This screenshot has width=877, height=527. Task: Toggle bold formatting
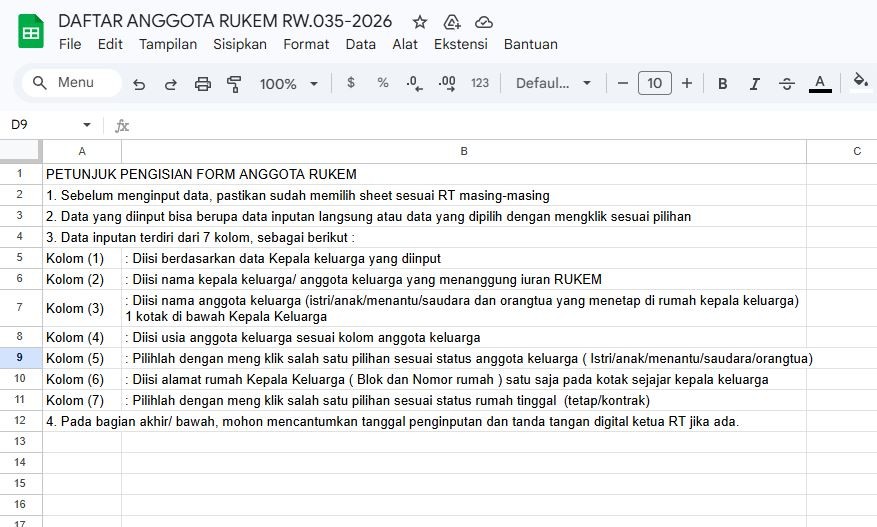click(x=723, y=84)
